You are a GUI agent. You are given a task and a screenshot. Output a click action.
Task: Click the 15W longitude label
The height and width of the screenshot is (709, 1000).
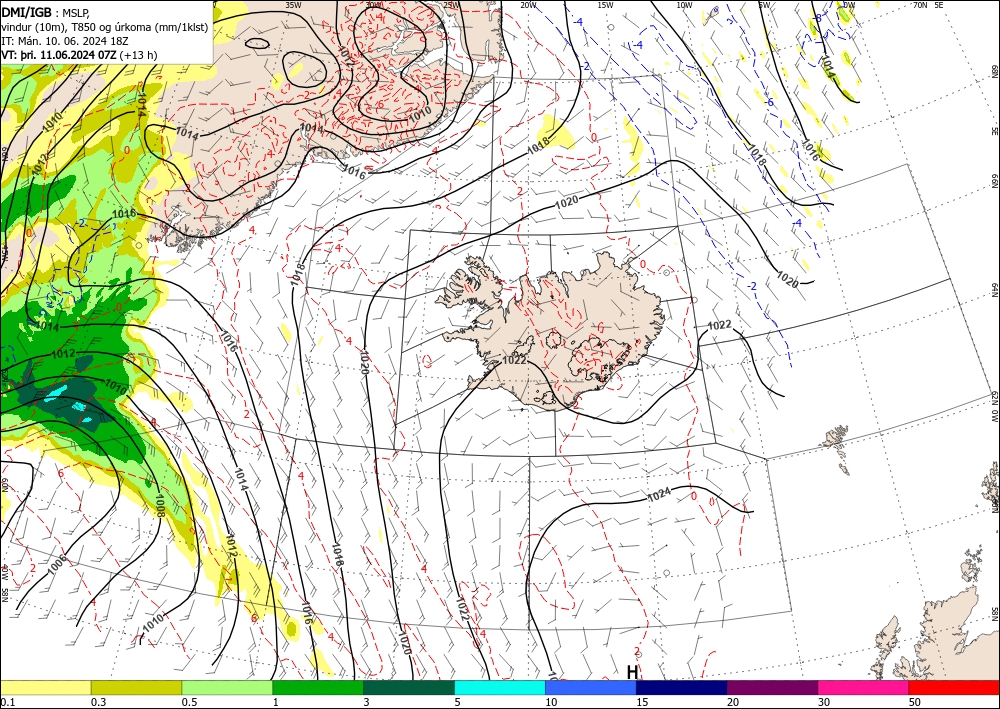point(605,5)
